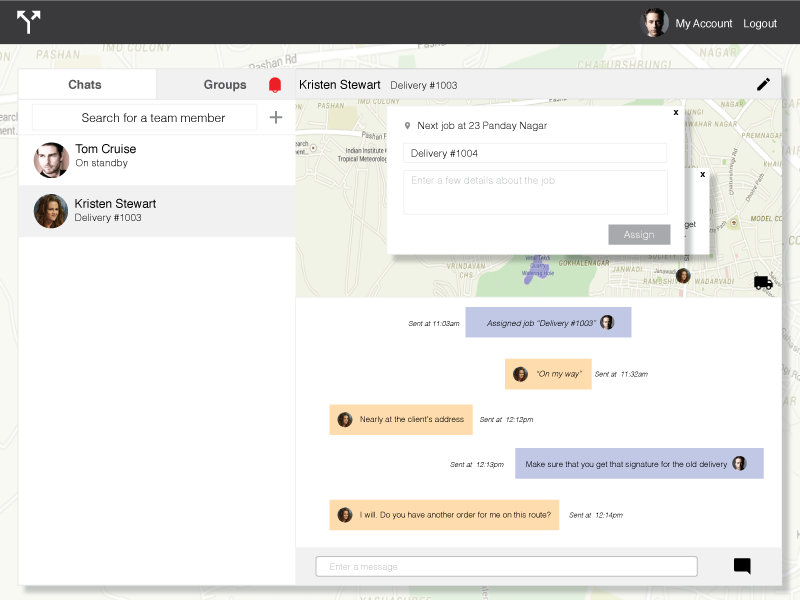
Task: Click the delivery truck icon on map
Action: 763,283
